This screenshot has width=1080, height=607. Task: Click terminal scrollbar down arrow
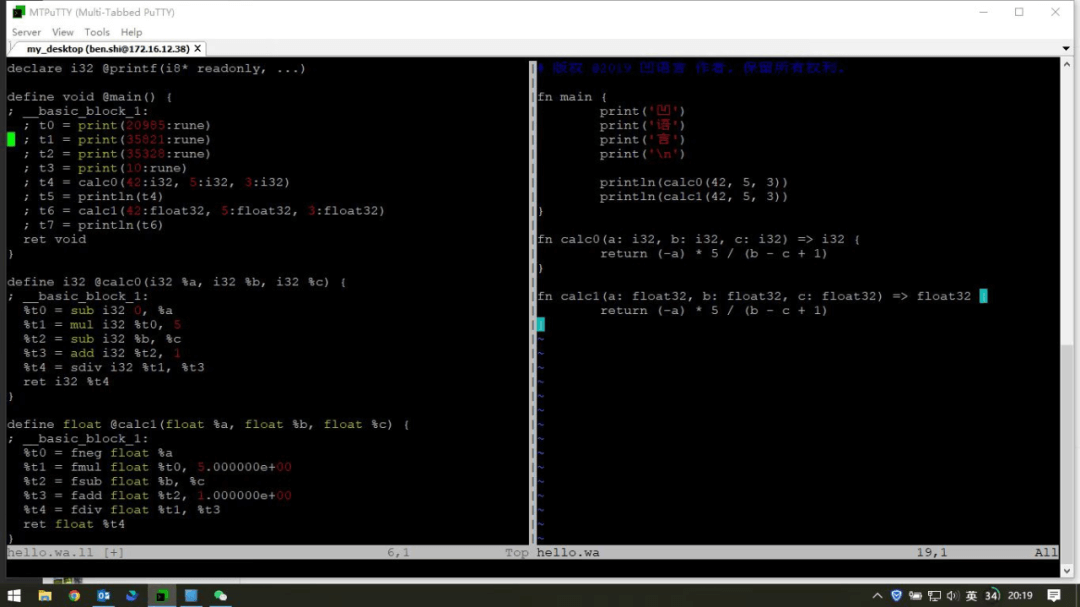pyautogui.click(x=1066, y=570)
